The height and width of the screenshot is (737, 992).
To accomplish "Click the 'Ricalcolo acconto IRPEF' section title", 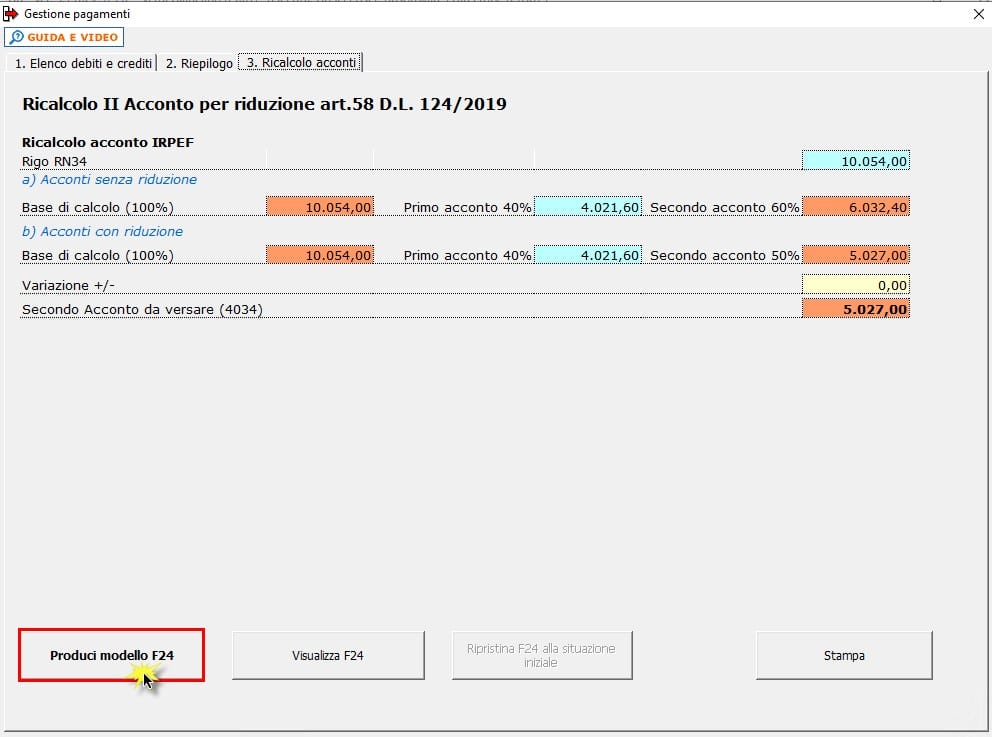I will tap(108, 142).
